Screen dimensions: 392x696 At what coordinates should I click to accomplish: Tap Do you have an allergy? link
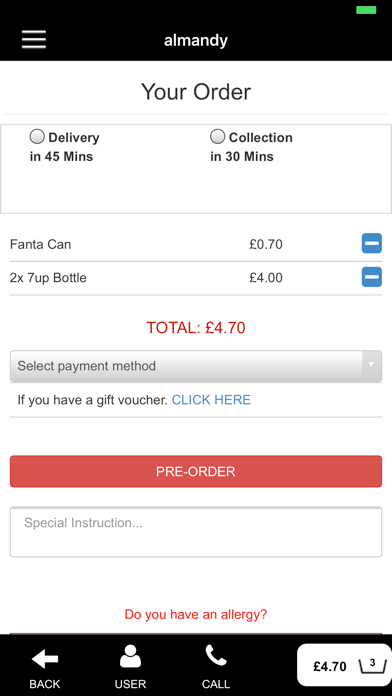click(196, 615)
